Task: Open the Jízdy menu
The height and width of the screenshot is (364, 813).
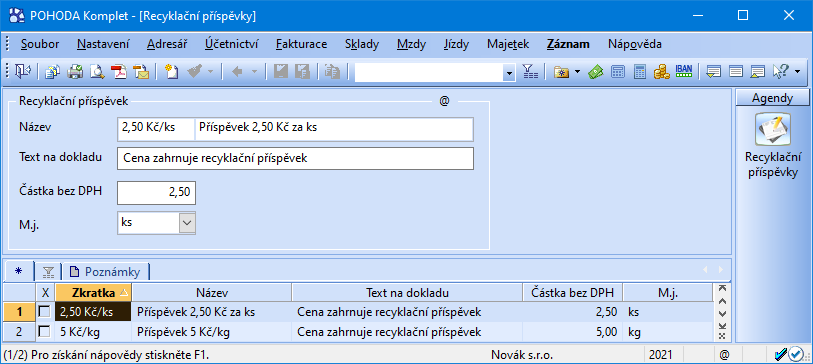Action: pos(456,44)
